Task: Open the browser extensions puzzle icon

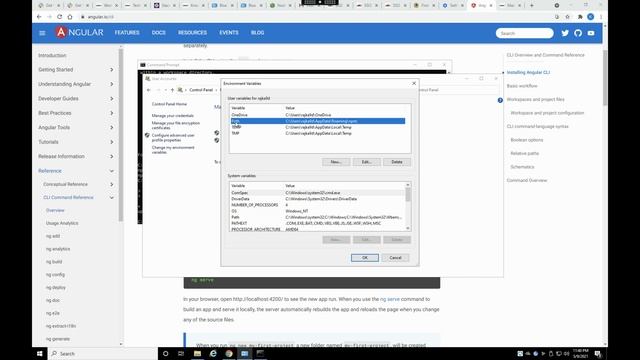Action: click(x=580, y=17)
